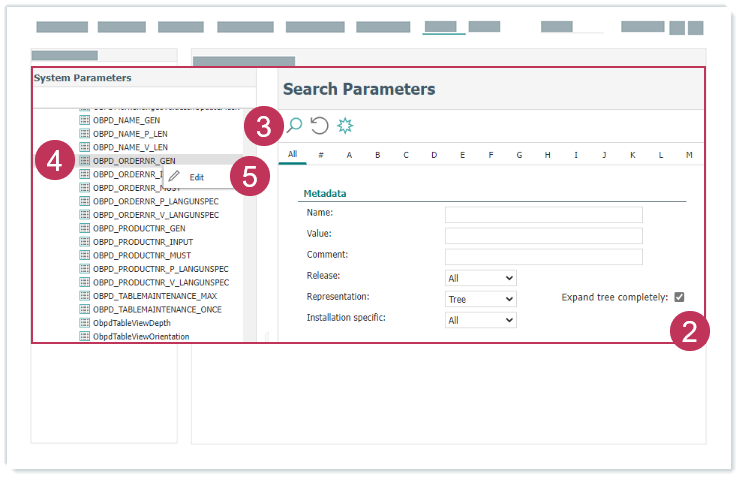This screenshot has height=479, width=741.
Task: Select the OBPD_ORDERNR_GEN tree entry
Action: 134,160
